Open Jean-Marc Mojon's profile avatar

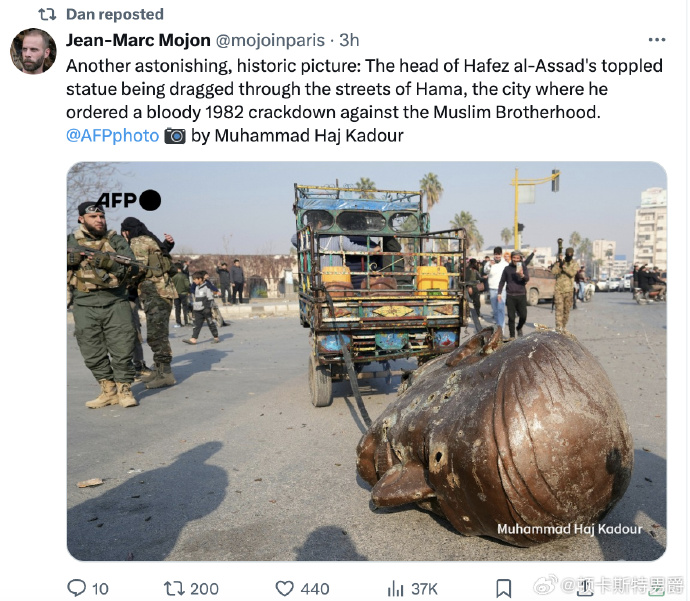(33, 51)
